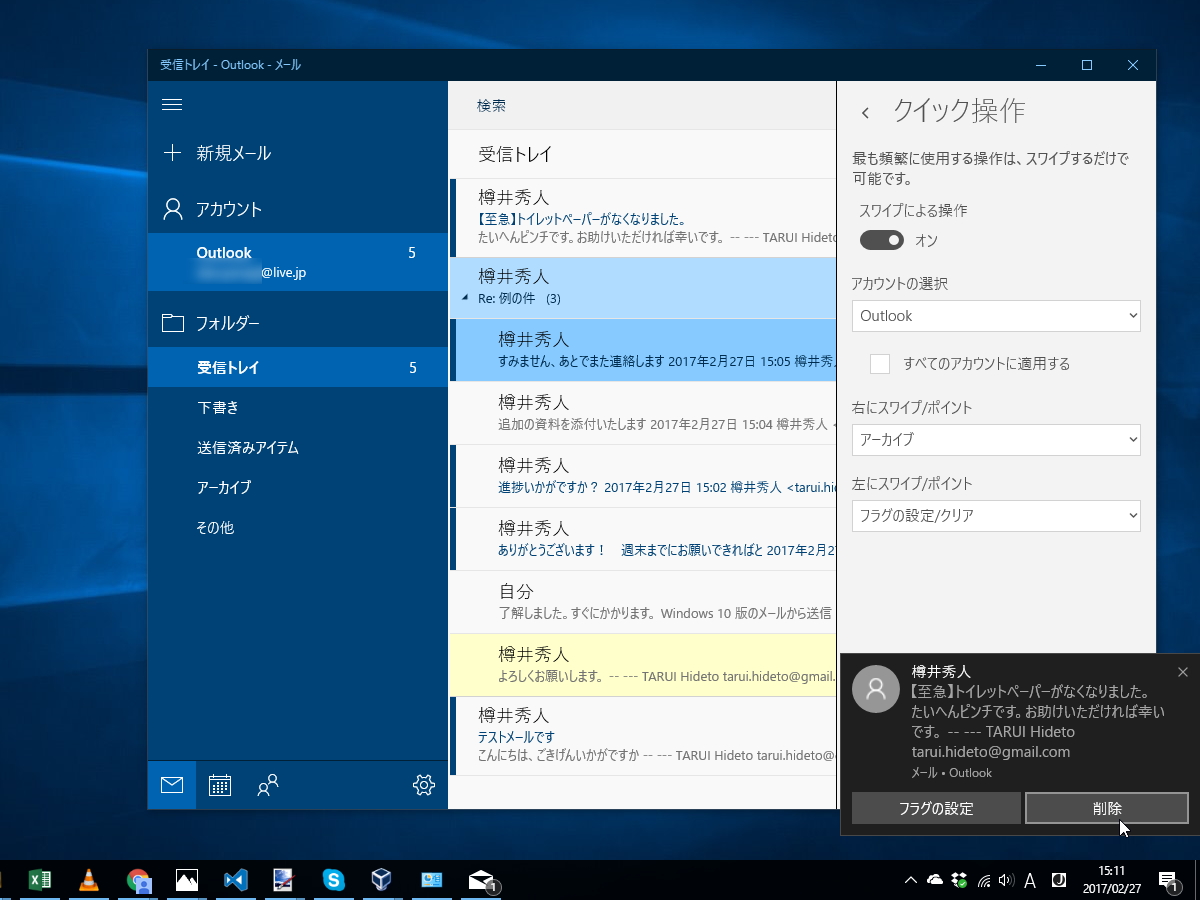The height and width of the screenshot is (900, 1200).
Task: Click フラグの設定 on the notification
Action: click(935, 808)
